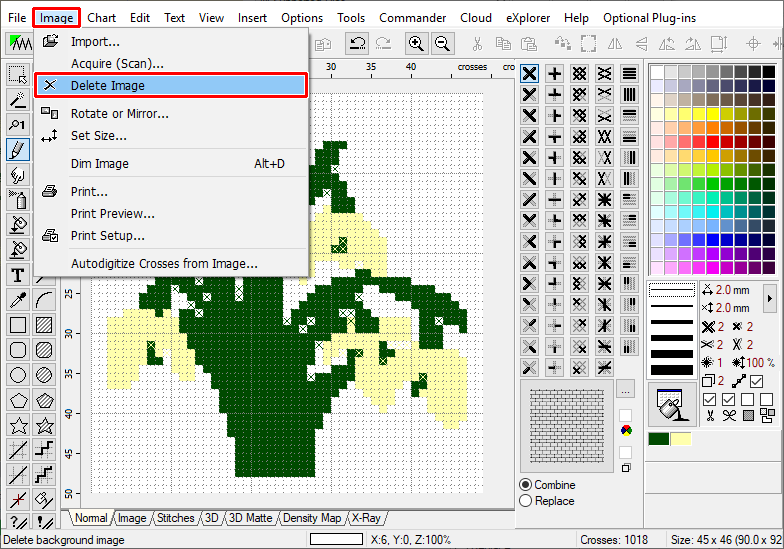784x549 pixels.
Task: Choose Print Preview menu entry
Action: click(170, 214)
